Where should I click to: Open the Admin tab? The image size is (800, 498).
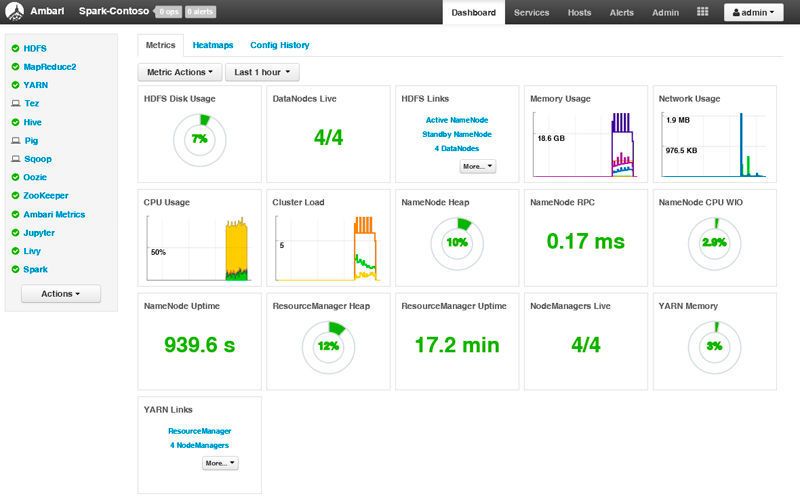point(665,12)
